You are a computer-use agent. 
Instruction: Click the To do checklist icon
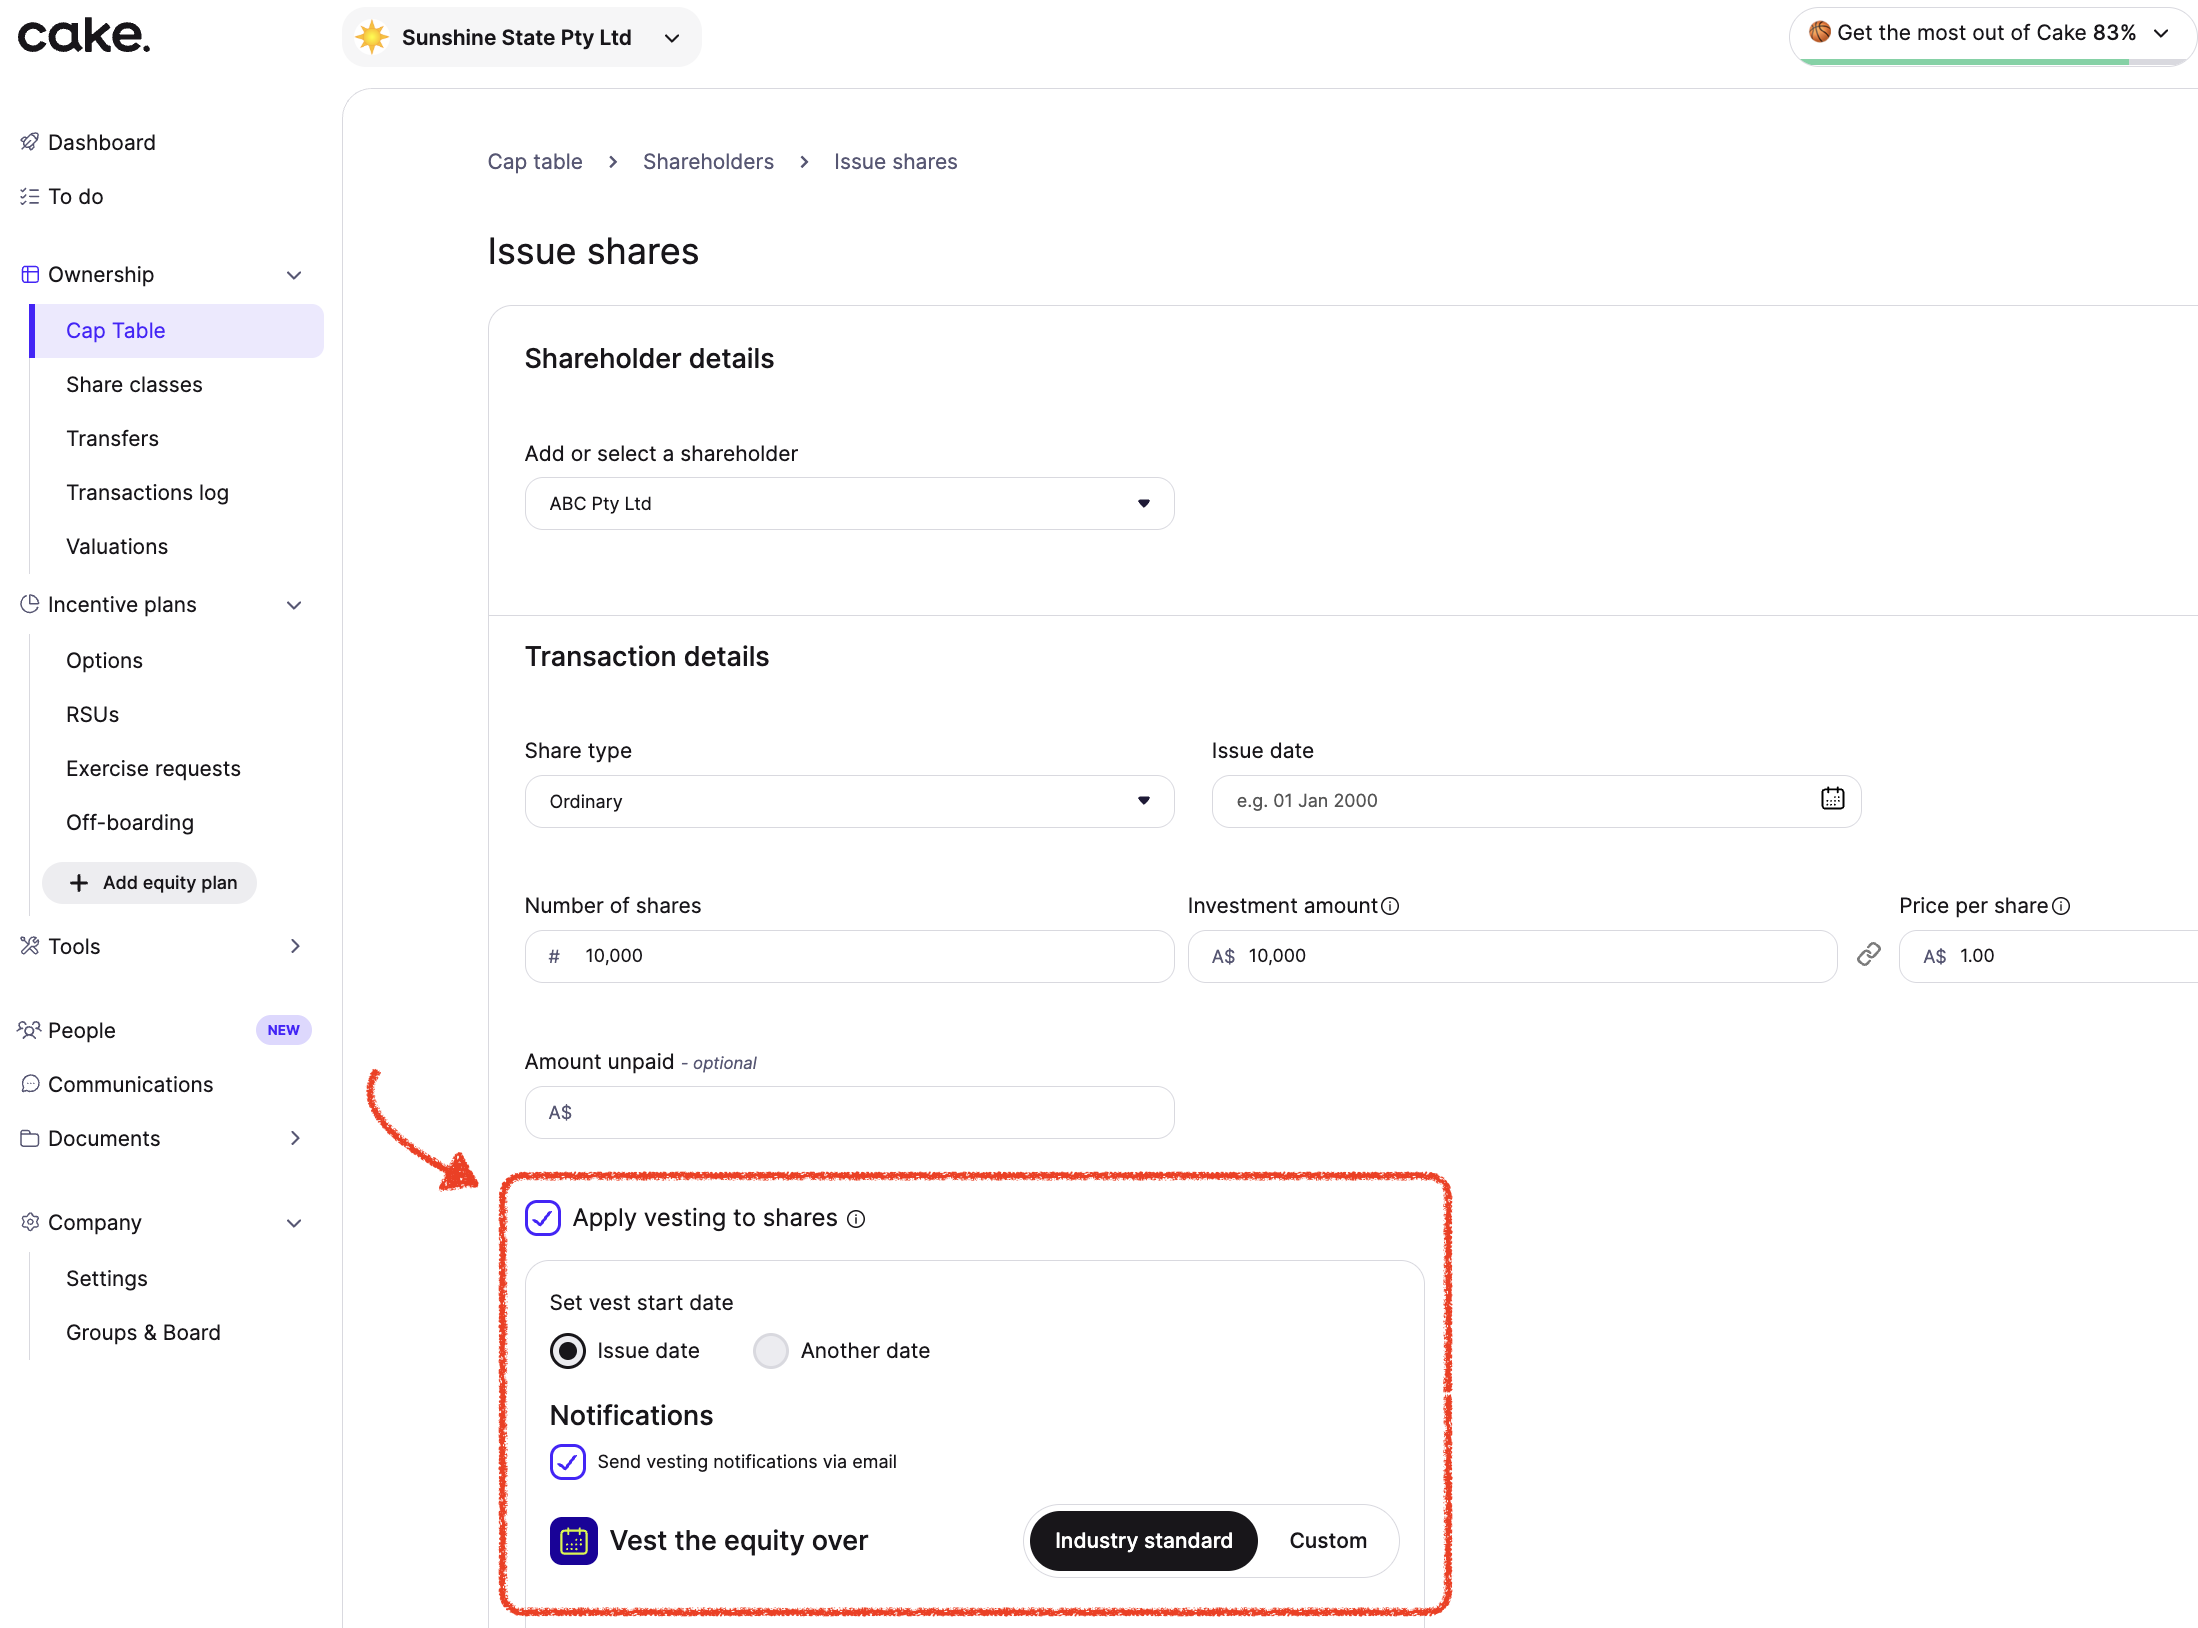[30, 196]
